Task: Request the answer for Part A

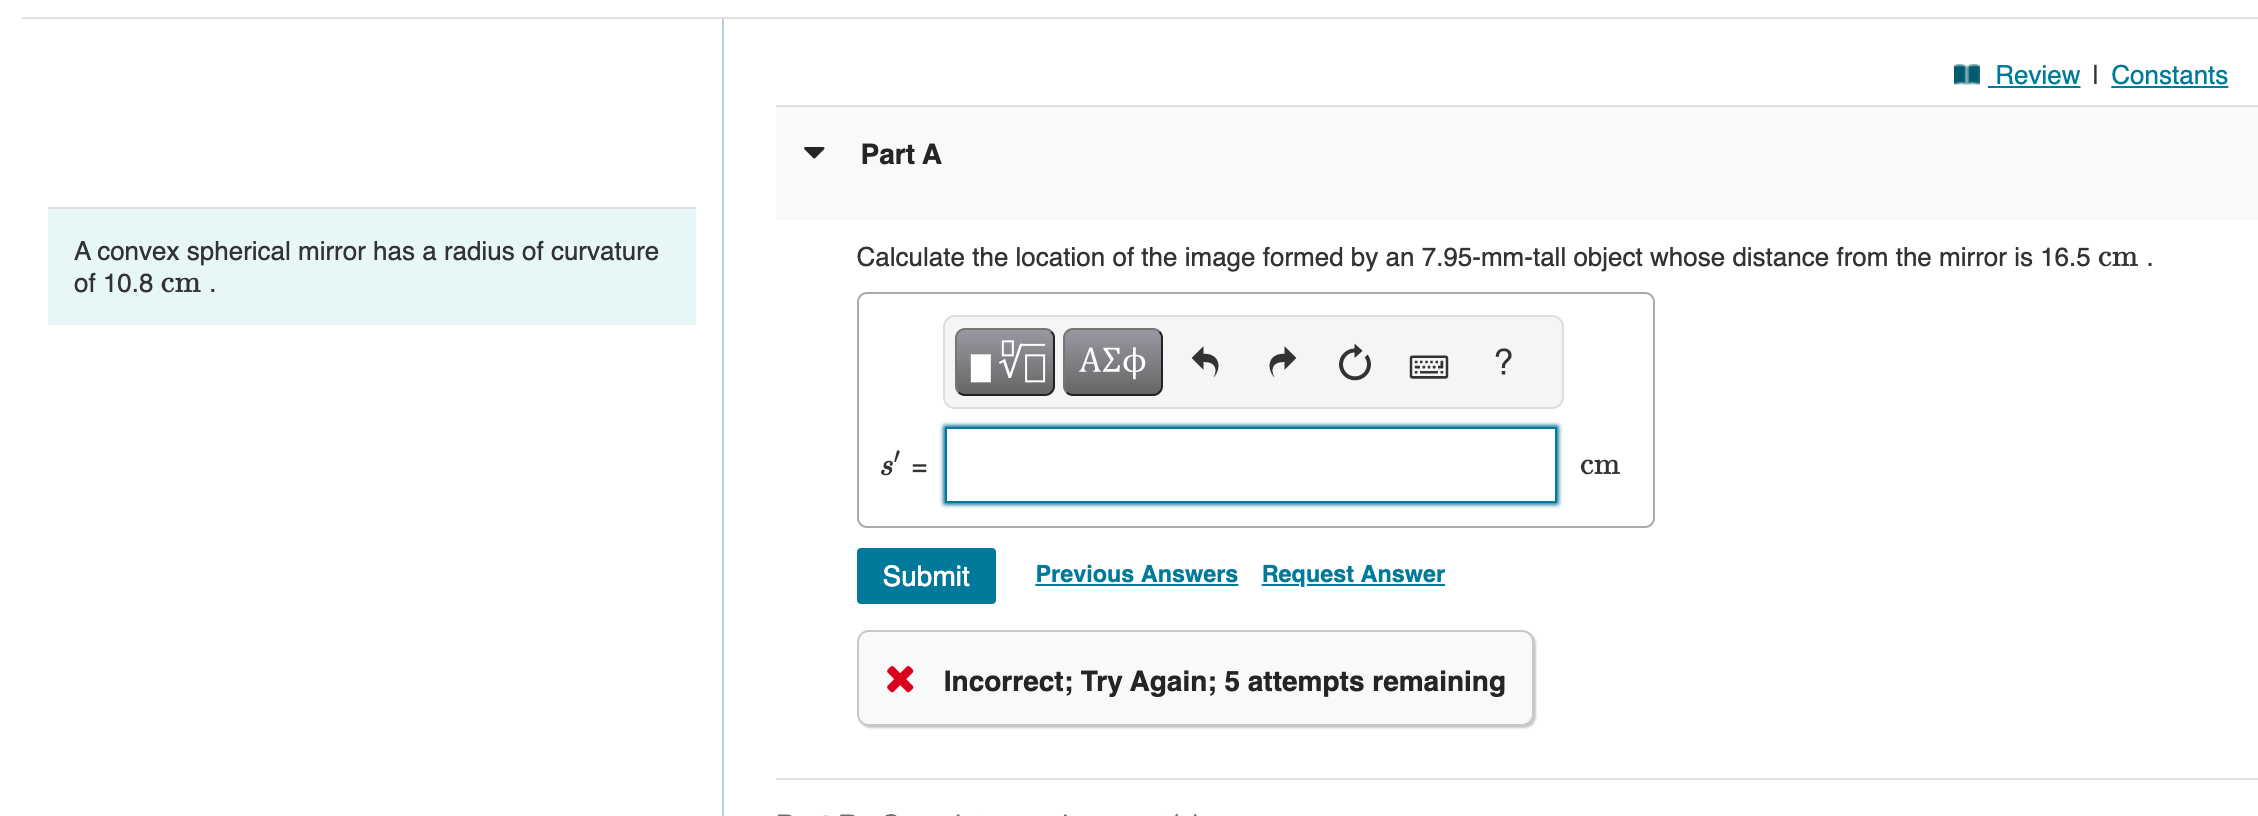Action: point(1352,573)
